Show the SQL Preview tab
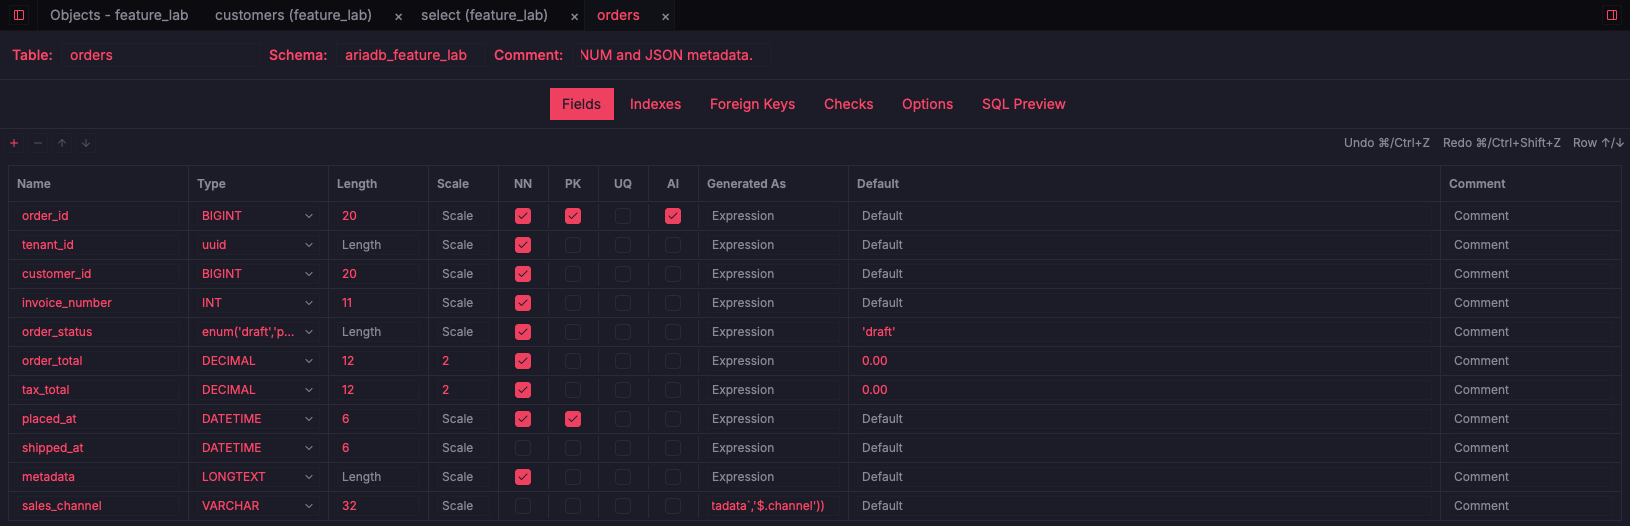 tap(1023, 104)
